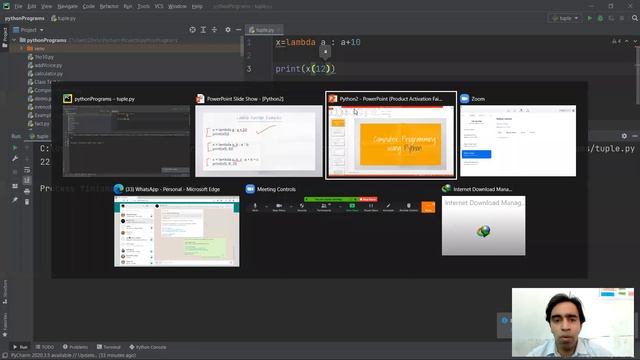Click the wrench icon in Run panel
Image resolution: width=640 pixels, height=360 pixels.
(x=15, y=158)
